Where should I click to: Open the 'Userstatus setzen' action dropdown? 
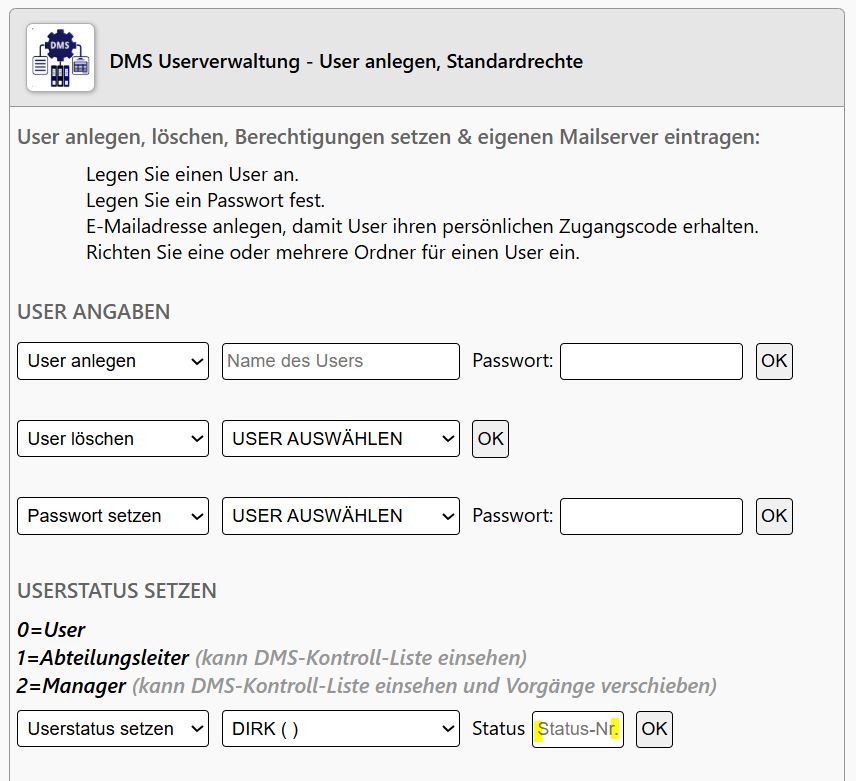coord(113,729)
